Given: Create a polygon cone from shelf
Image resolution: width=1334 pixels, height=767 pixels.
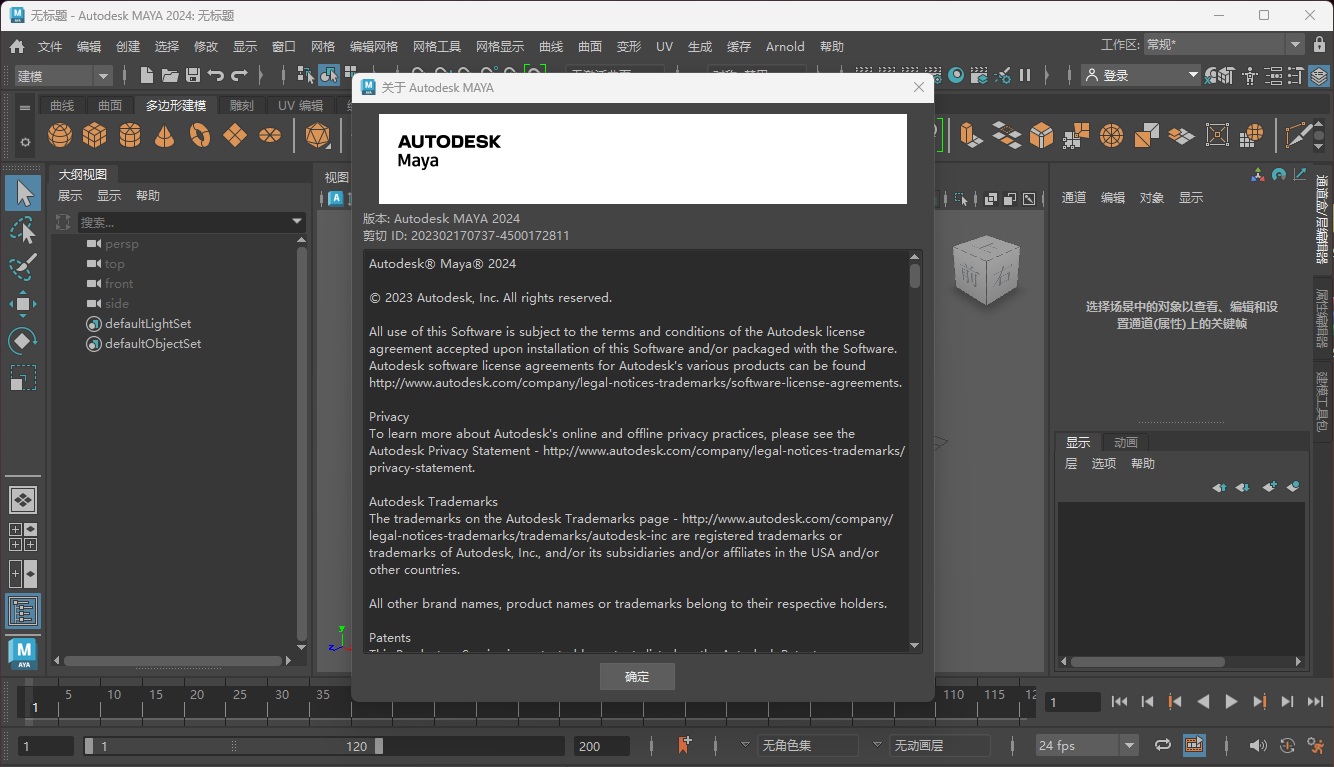Looking at the screenshot, I should 165,134.
